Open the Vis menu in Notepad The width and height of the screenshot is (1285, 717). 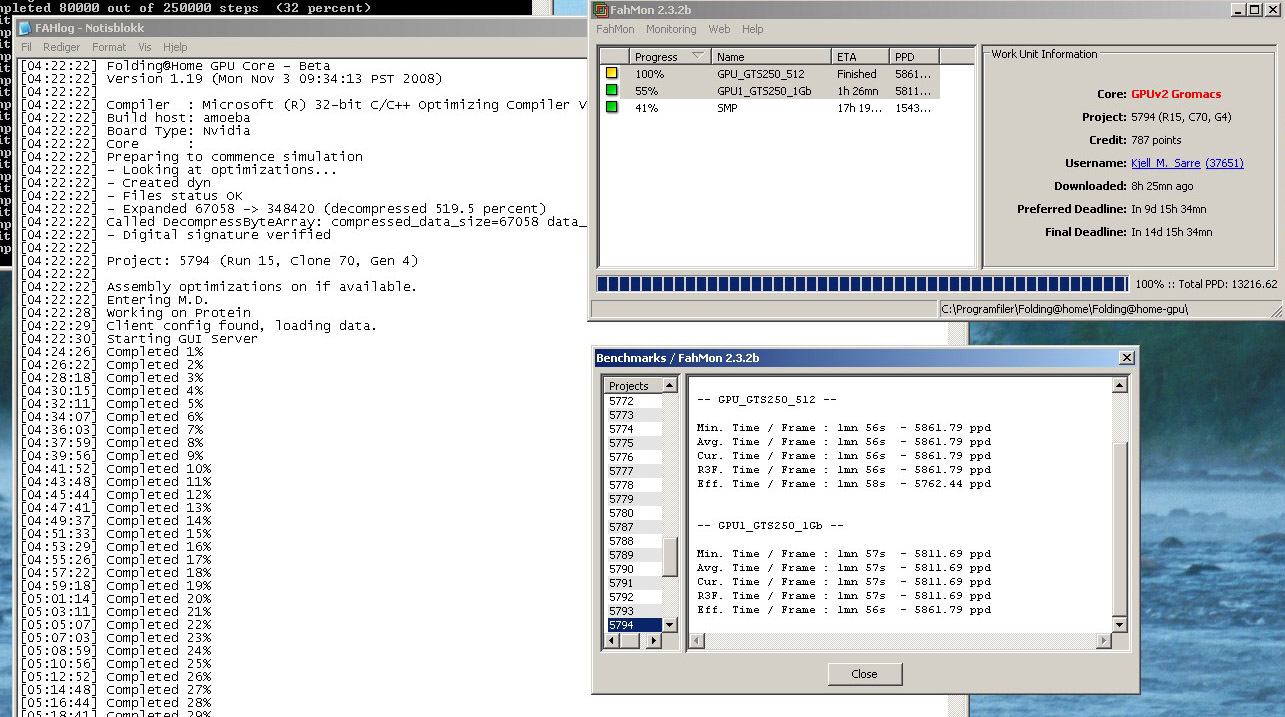click(145, 47)
